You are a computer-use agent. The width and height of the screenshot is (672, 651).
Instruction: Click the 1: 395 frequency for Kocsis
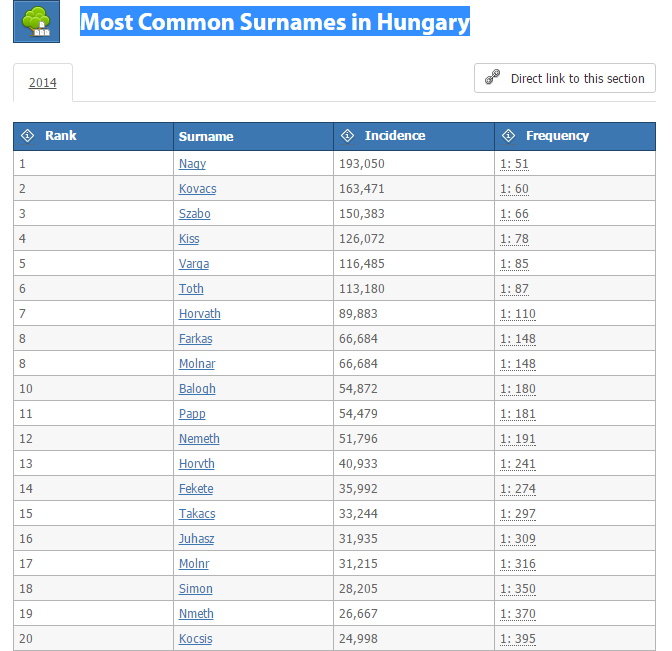pyautogui.click(x=517, y=639)
